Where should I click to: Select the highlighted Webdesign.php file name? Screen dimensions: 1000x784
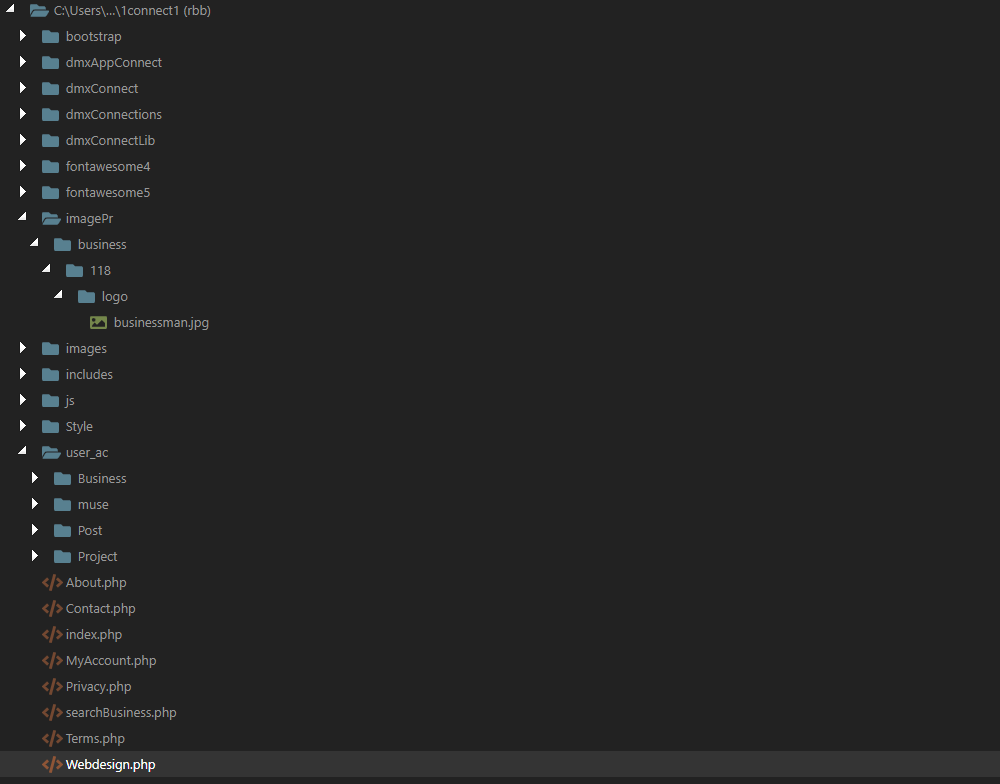[x=111, y=765]
